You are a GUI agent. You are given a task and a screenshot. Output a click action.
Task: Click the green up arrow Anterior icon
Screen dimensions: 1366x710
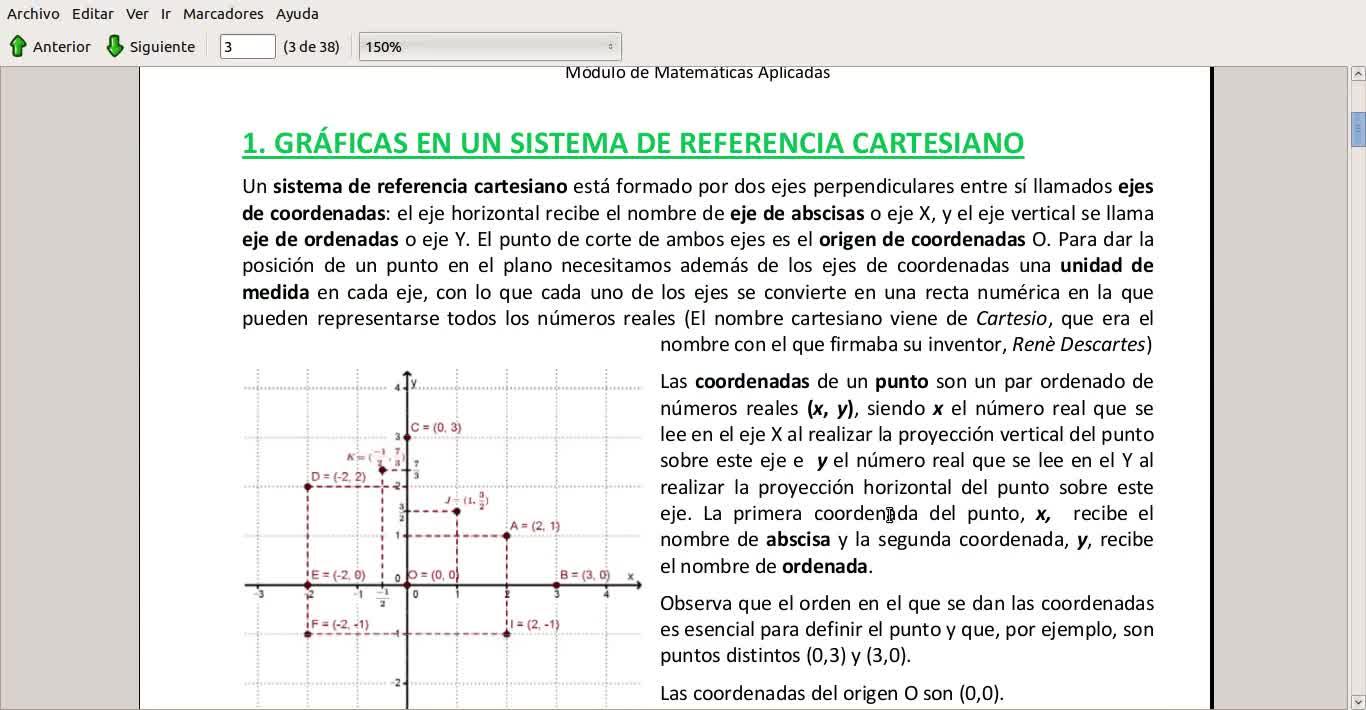[17, 46]
